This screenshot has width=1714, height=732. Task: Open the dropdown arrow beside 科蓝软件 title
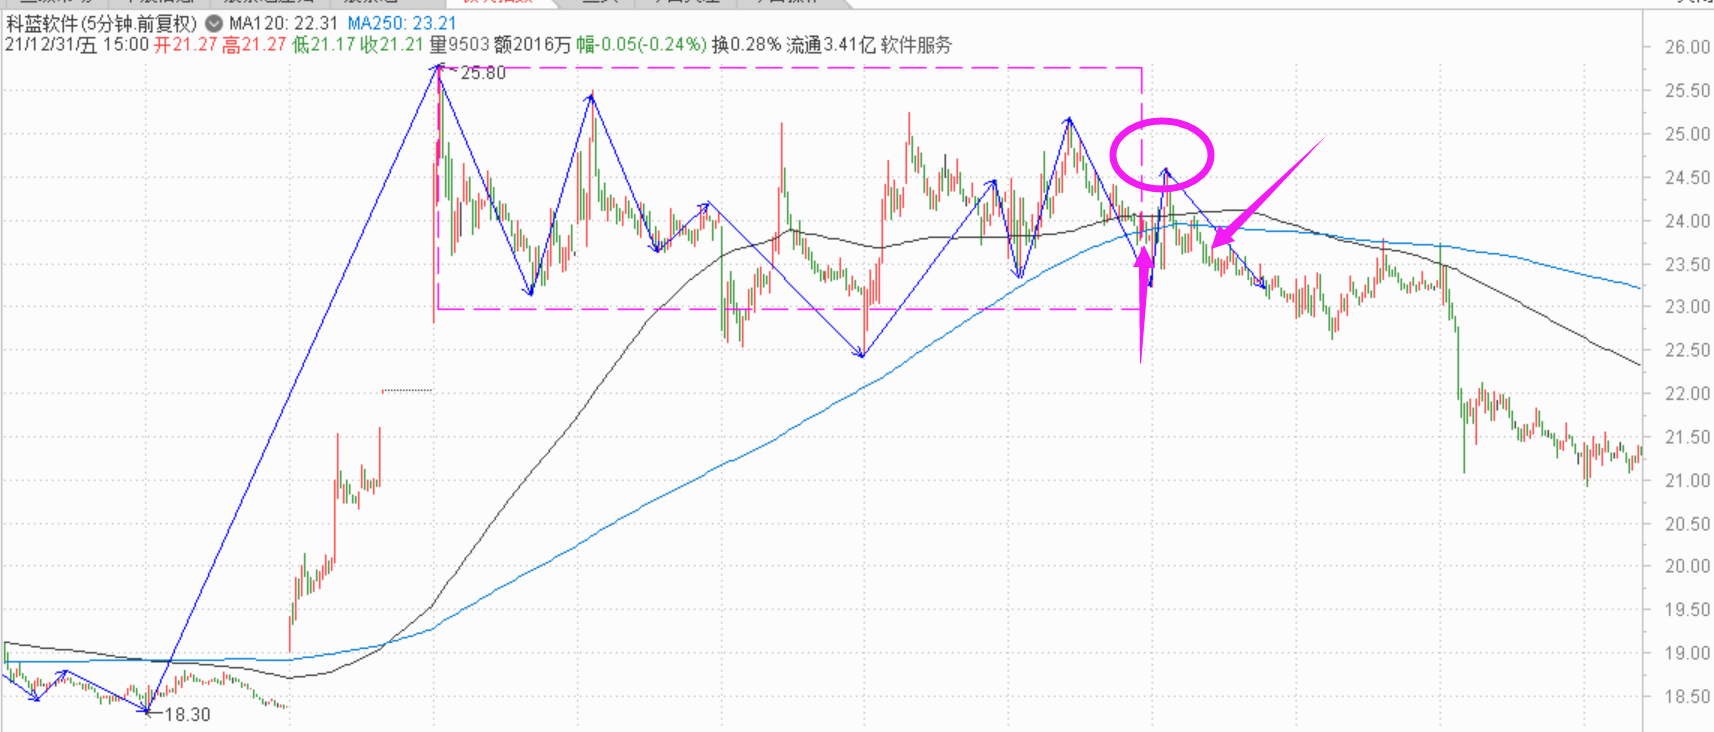[214, 23]
